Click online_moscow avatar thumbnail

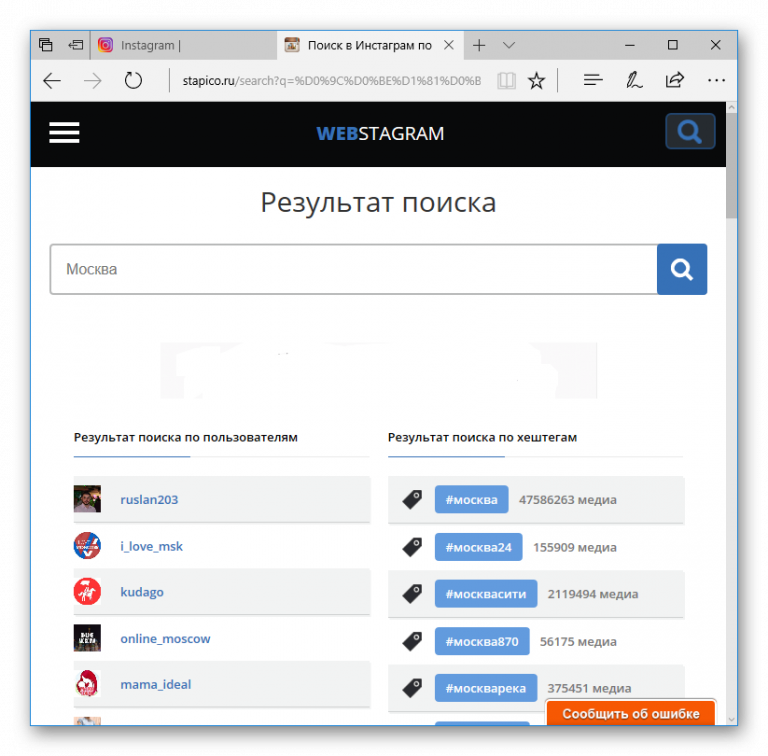pyautogui.click(x=87, y=638)
